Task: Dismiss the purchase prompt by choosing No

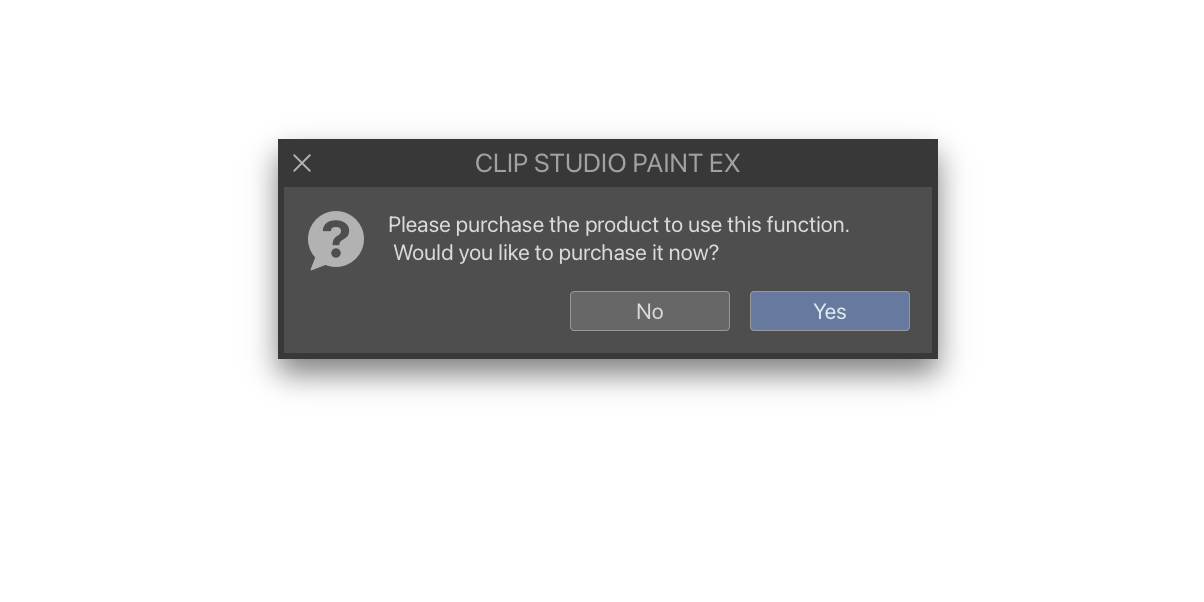Action: coord(649,311)
